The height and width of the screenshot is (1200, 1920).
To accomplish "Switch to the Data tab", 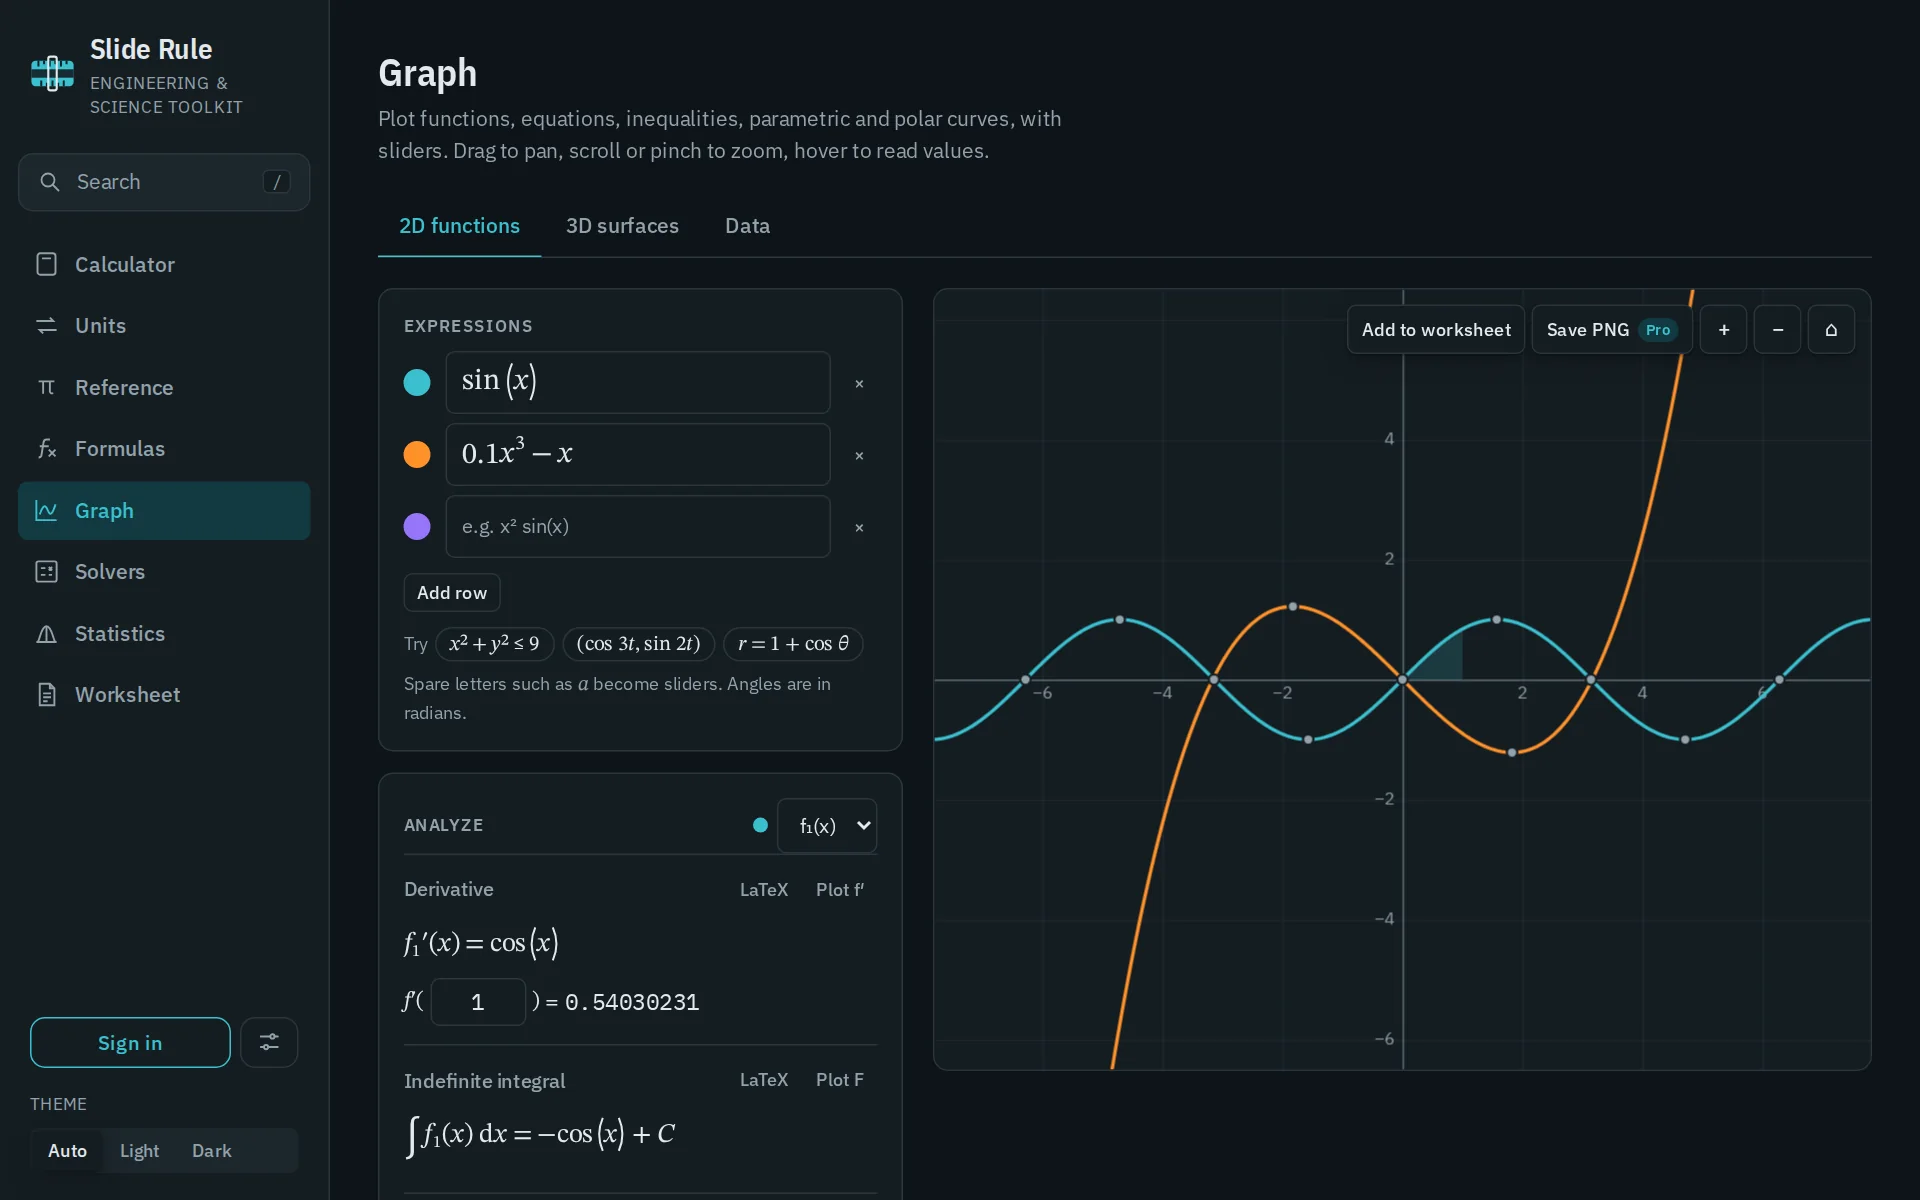I will 747,226.
